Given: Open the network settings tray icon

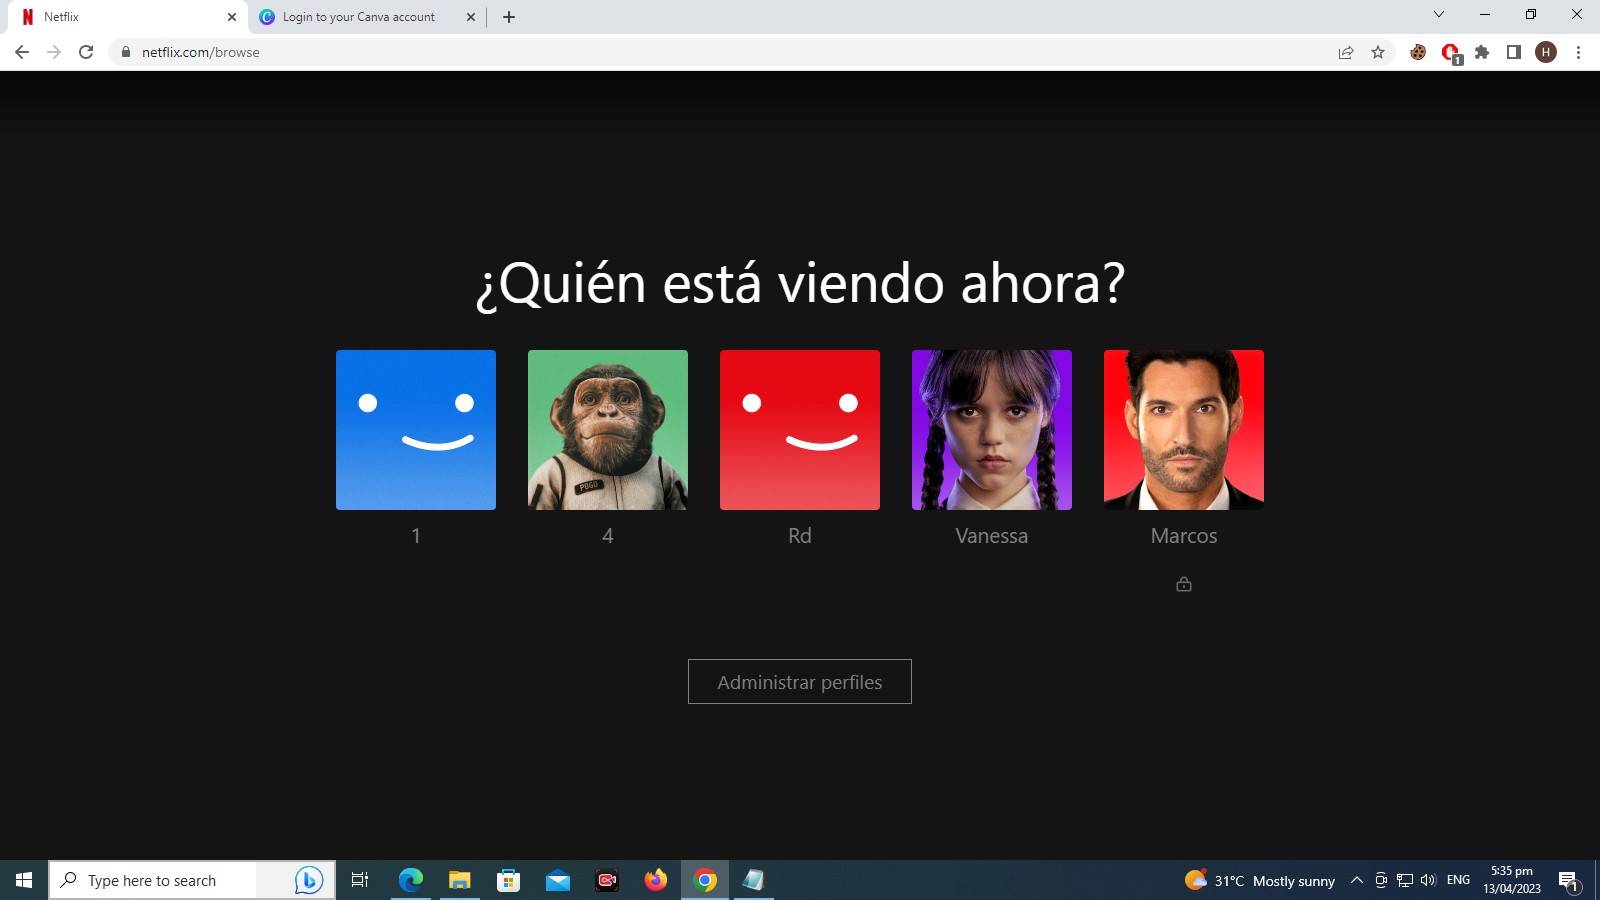Looking at the screenshot, I should [1405, 880].
